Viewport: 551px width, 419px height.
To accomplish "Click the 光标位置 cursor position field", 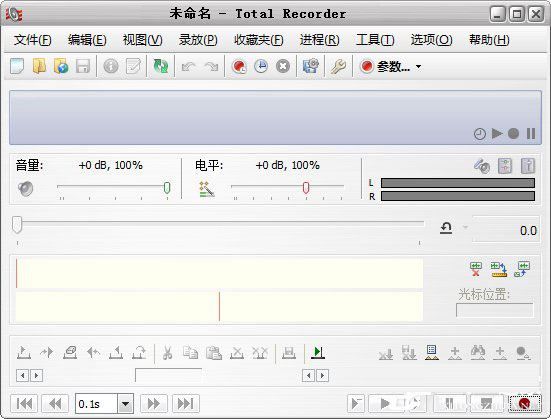I will [494, 310].
